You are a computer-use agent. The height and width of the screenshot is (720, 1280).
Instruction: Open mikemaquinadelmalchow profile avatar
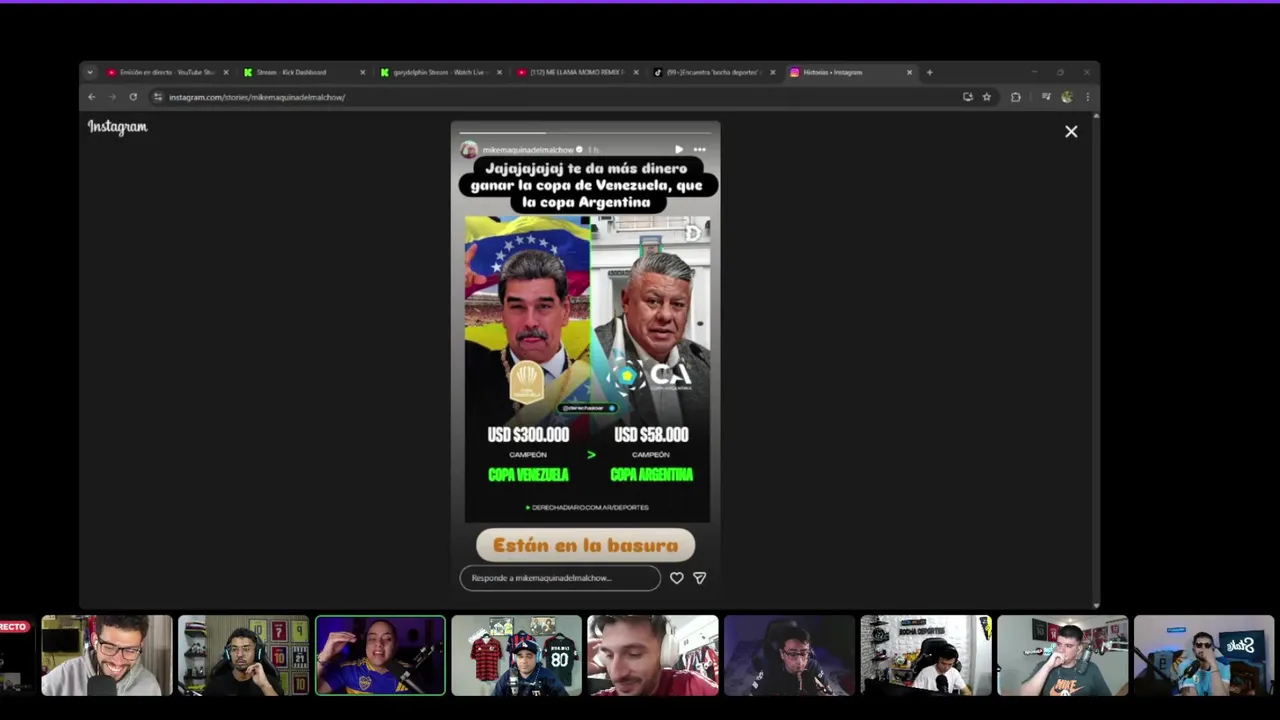[x=468, y=149]
